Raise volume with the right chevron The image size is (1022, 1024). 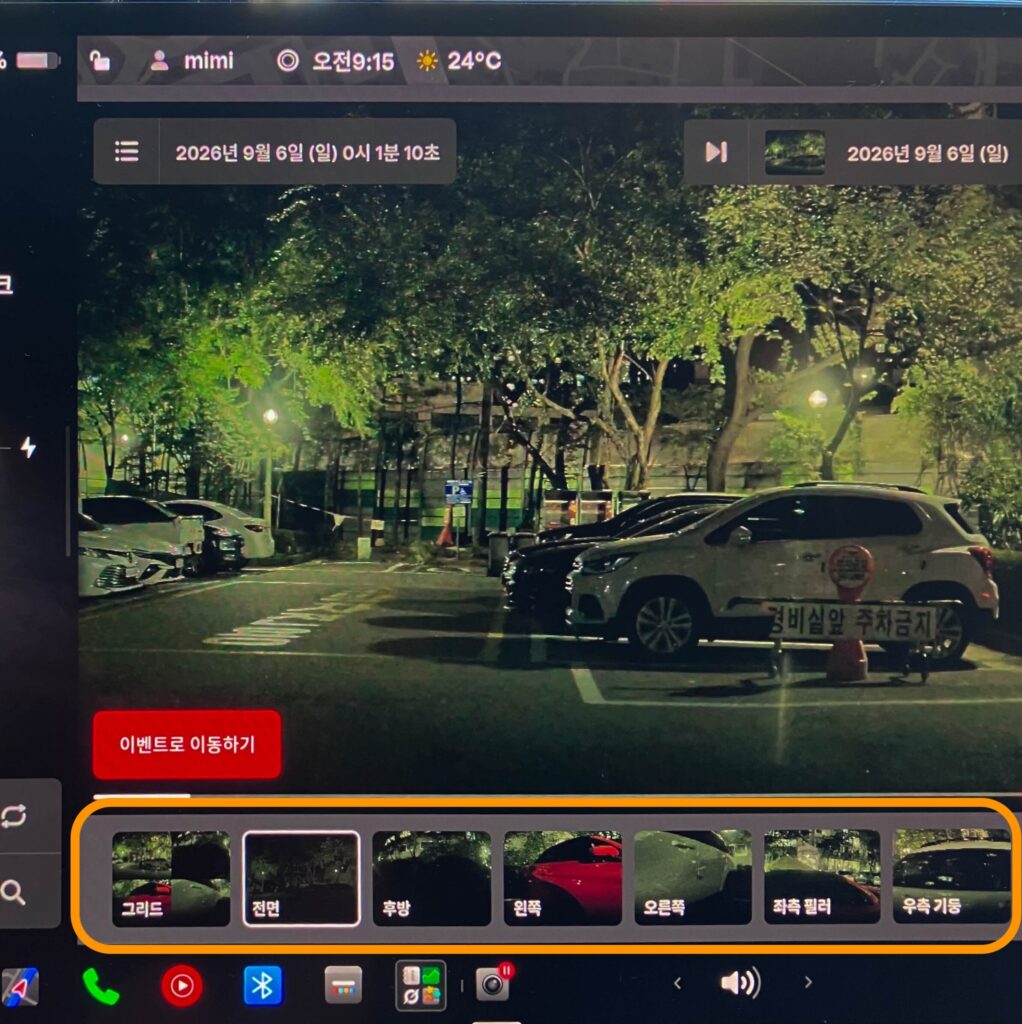(808, 982)
